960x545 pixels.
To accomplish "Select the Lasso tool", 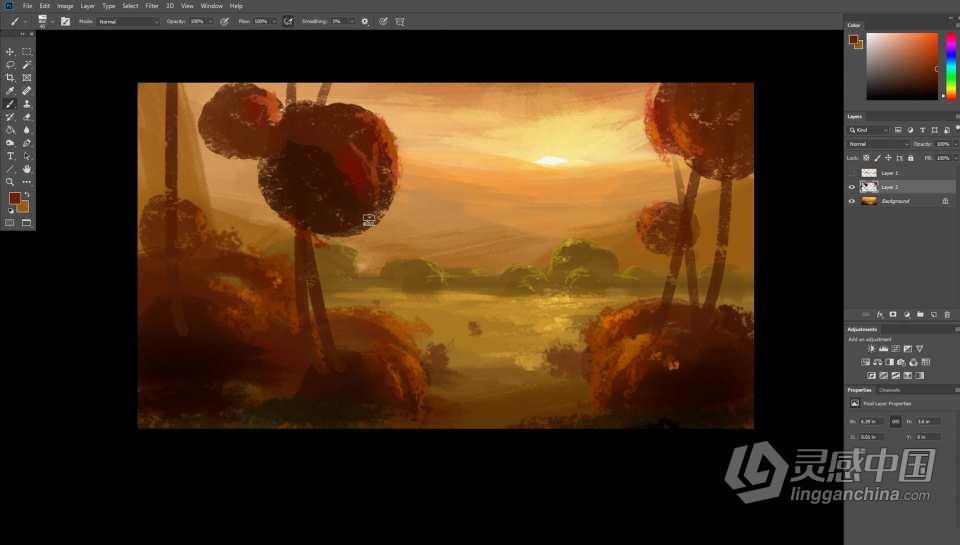I will pyautogui.click(x=10, y=65).
